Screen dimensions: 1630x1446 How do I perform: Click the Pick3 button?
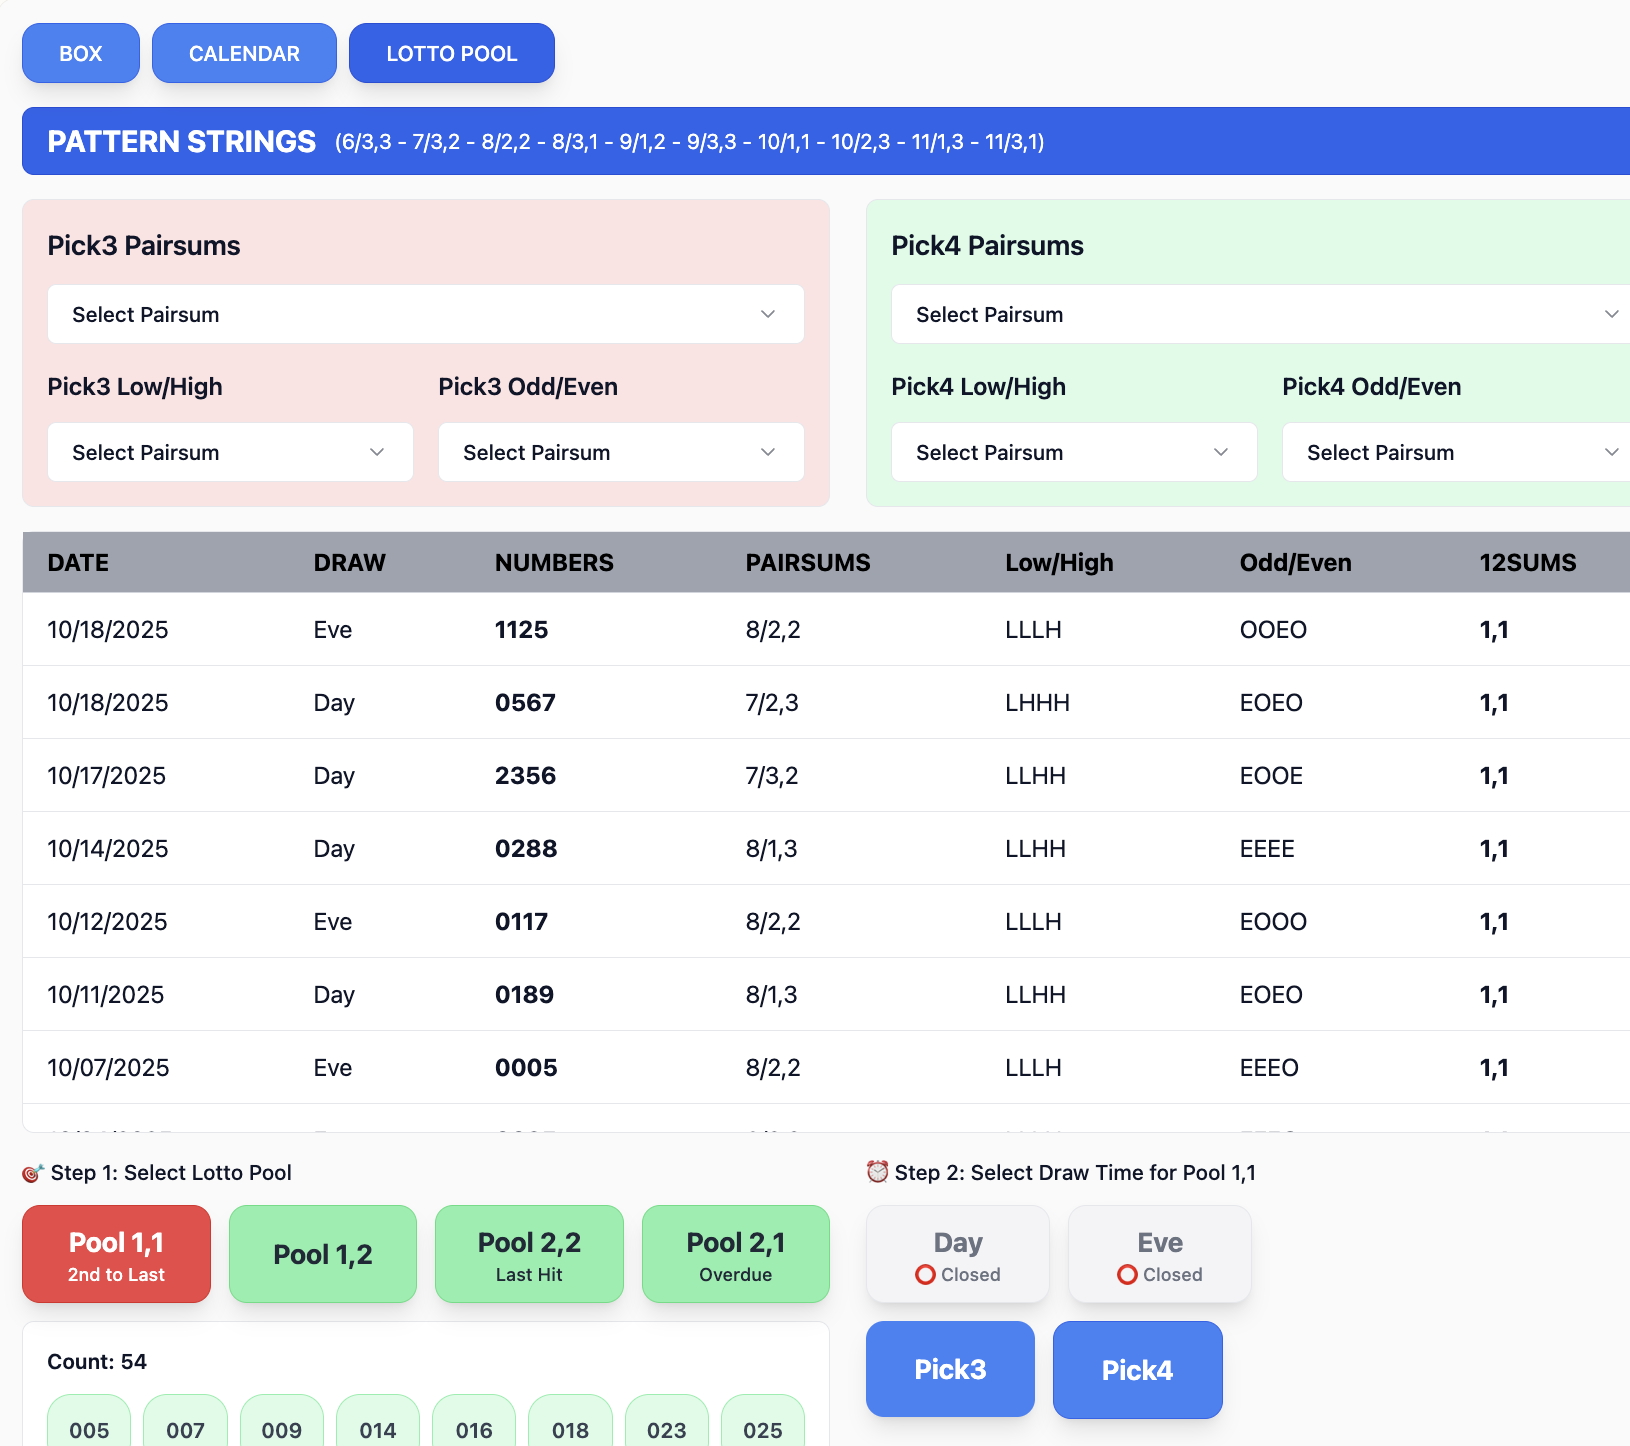949,1369
